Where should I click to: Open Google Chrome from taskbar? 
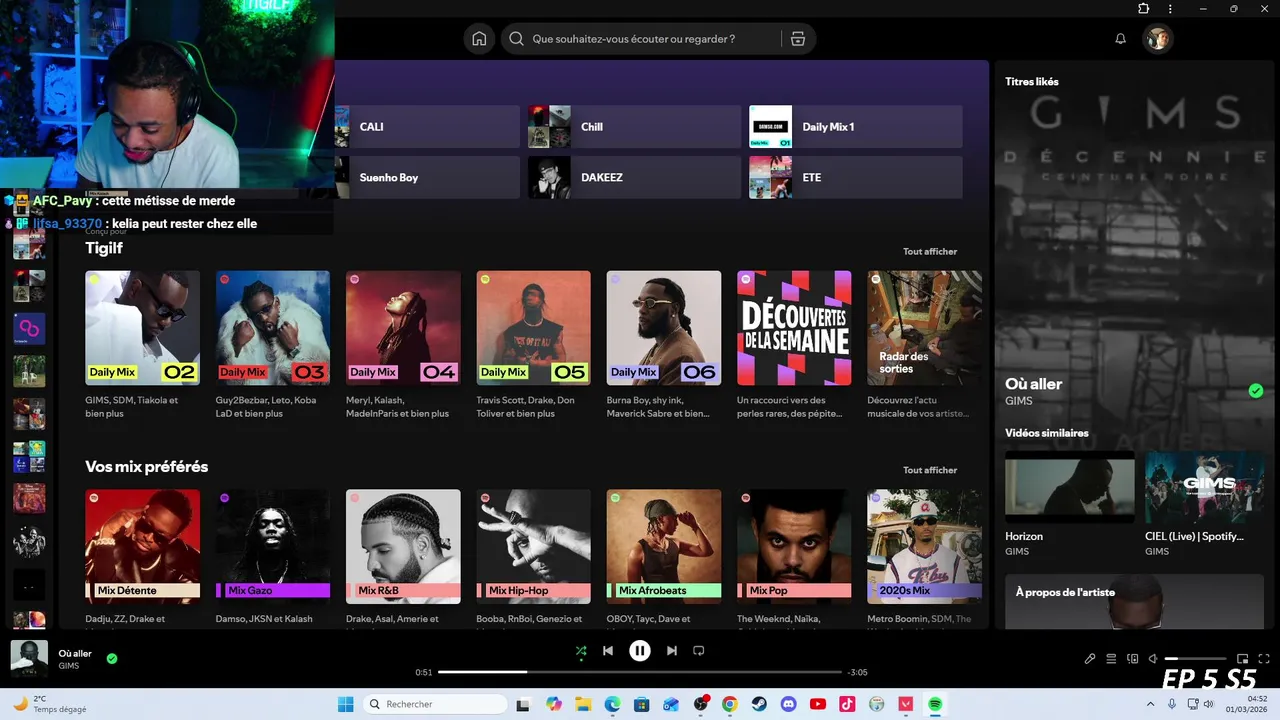[x=730, y=704]
